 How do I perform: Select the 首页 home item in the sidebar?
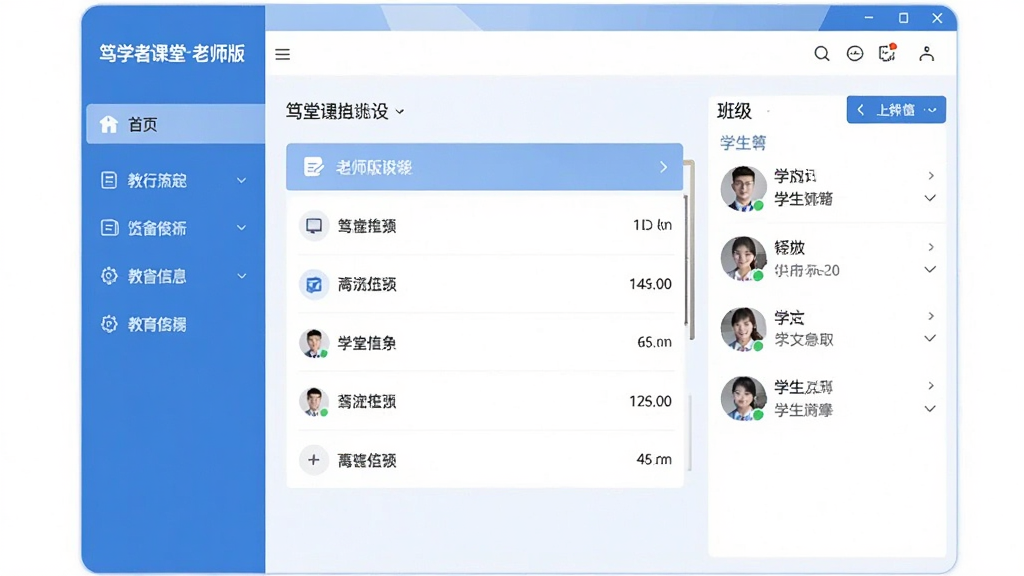176,124
